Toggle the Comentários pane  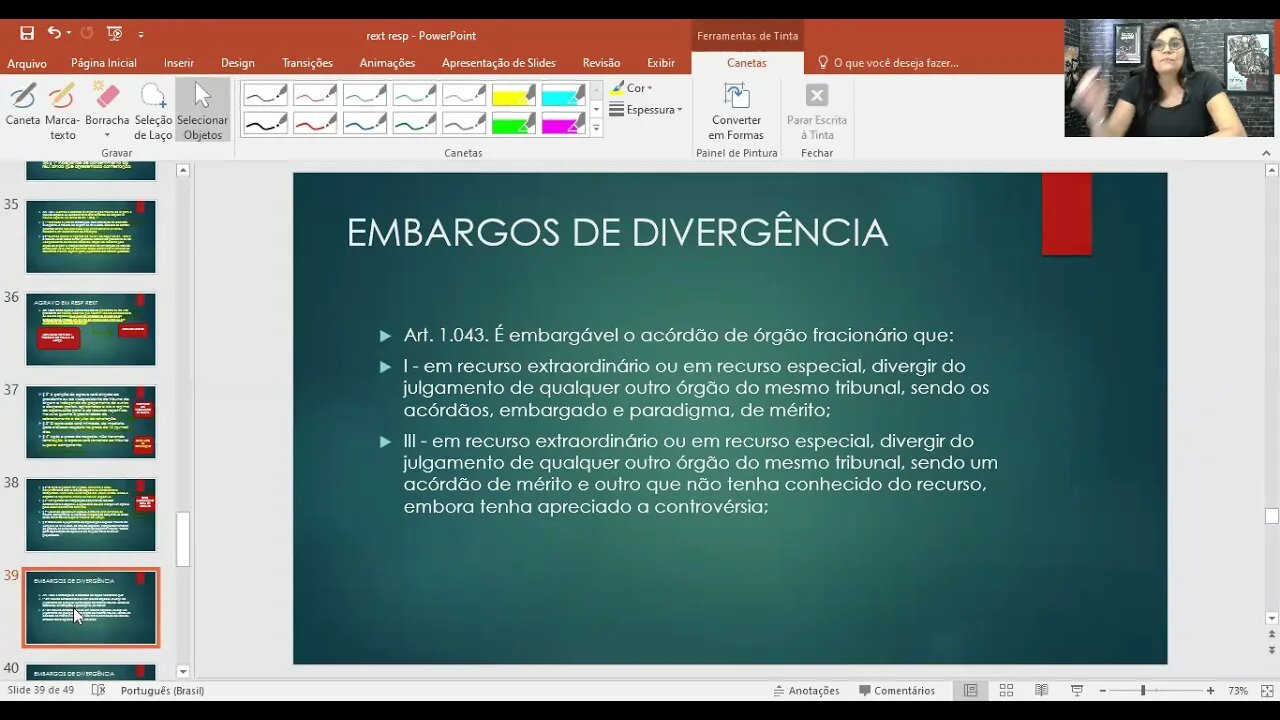[x=897, y=691]
